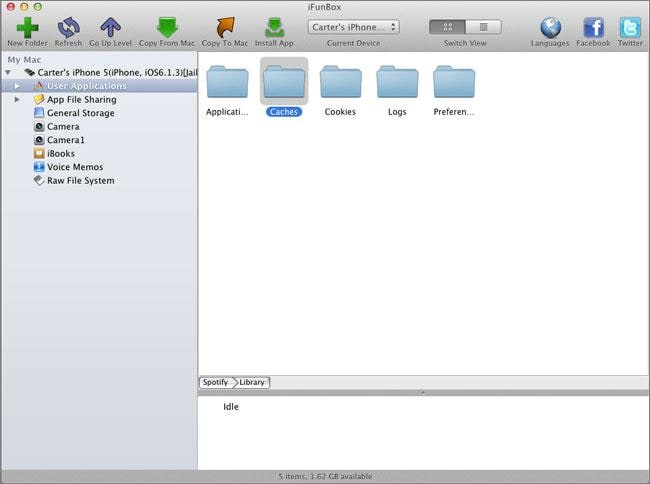
Task: Click the App File Sharing folder icon
Action: (39, 99)
